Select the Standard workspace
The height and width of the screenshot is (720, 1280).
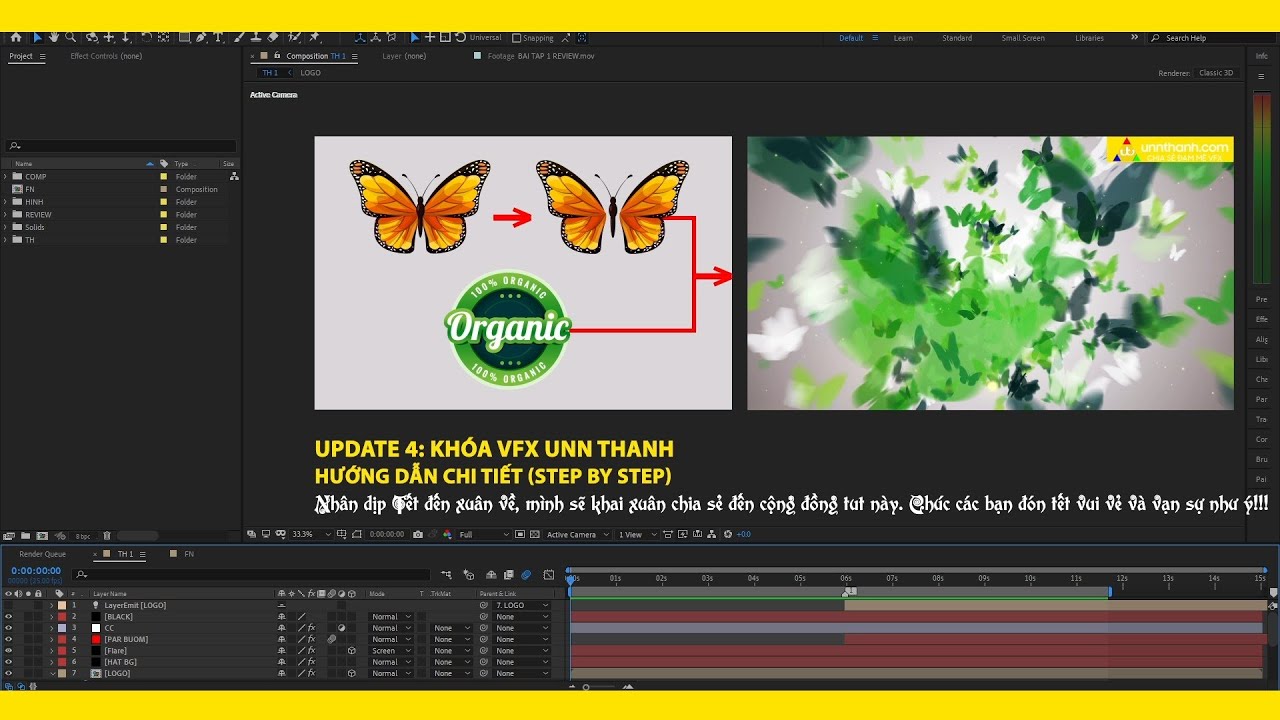pos(957,38)
